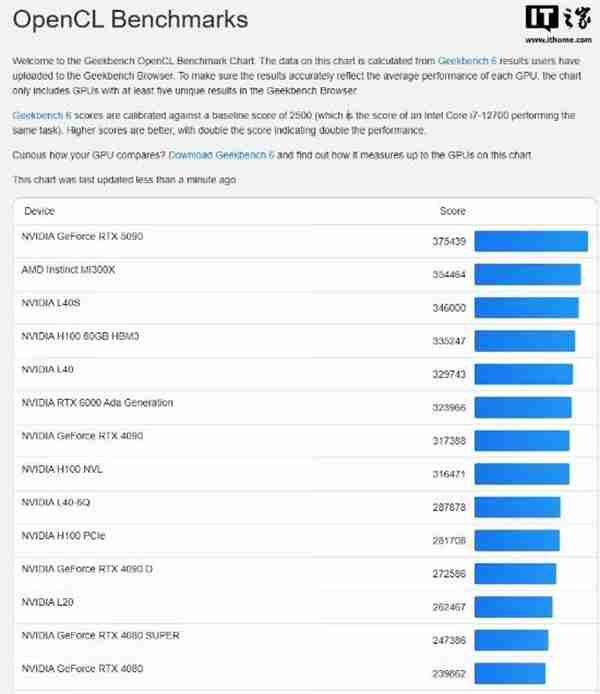Click the OpenCL Benchmarks page heading

130,21
